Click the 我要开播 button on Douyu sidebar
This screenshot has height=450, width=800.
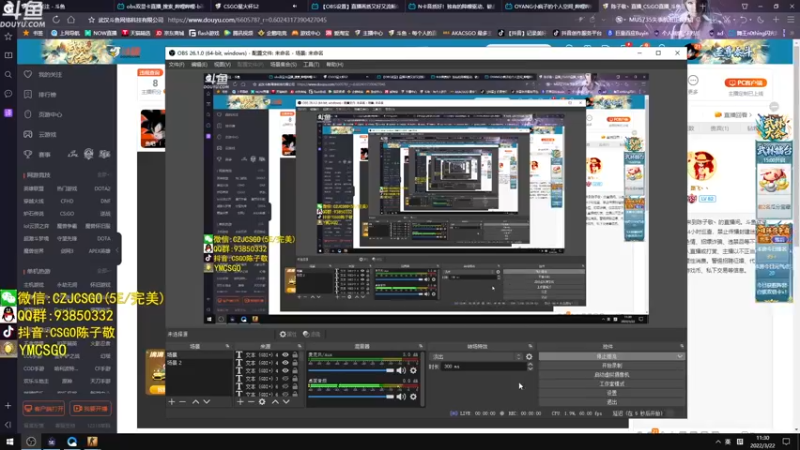[x=91, y=409]
